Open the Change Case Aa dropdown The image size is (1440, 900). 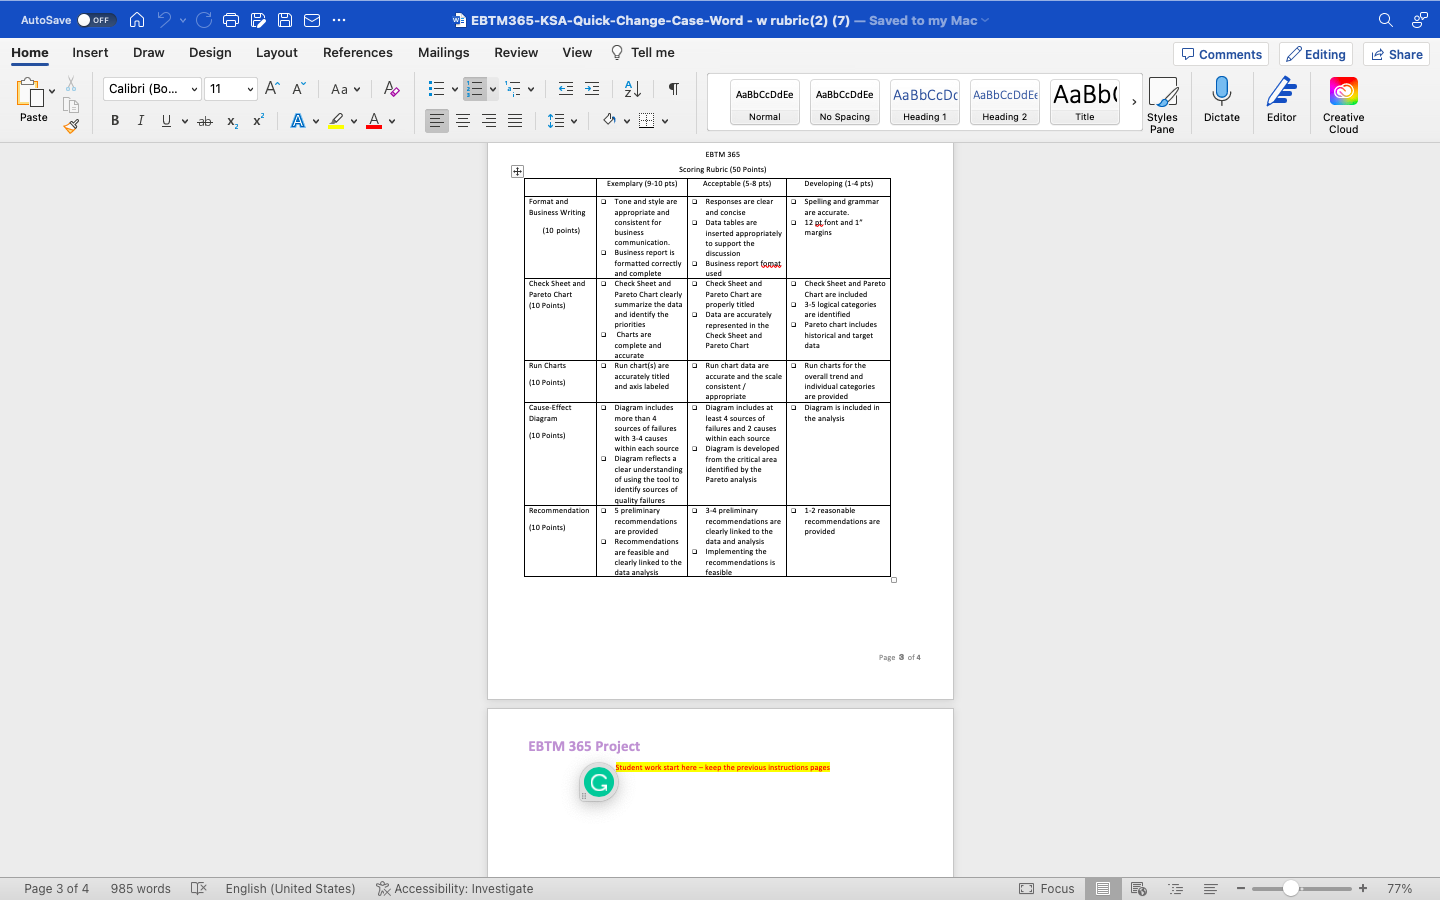[345, 89]
